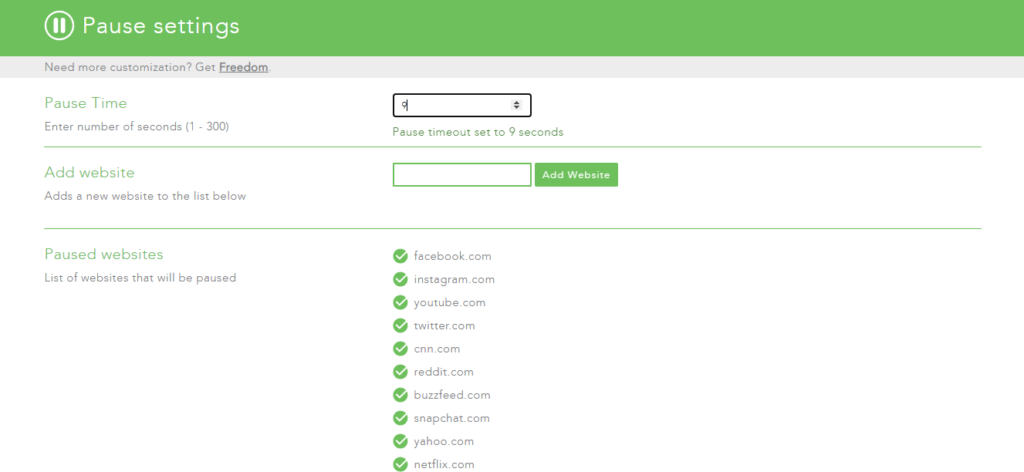Click the cnn.com text

tap(437, 349)
